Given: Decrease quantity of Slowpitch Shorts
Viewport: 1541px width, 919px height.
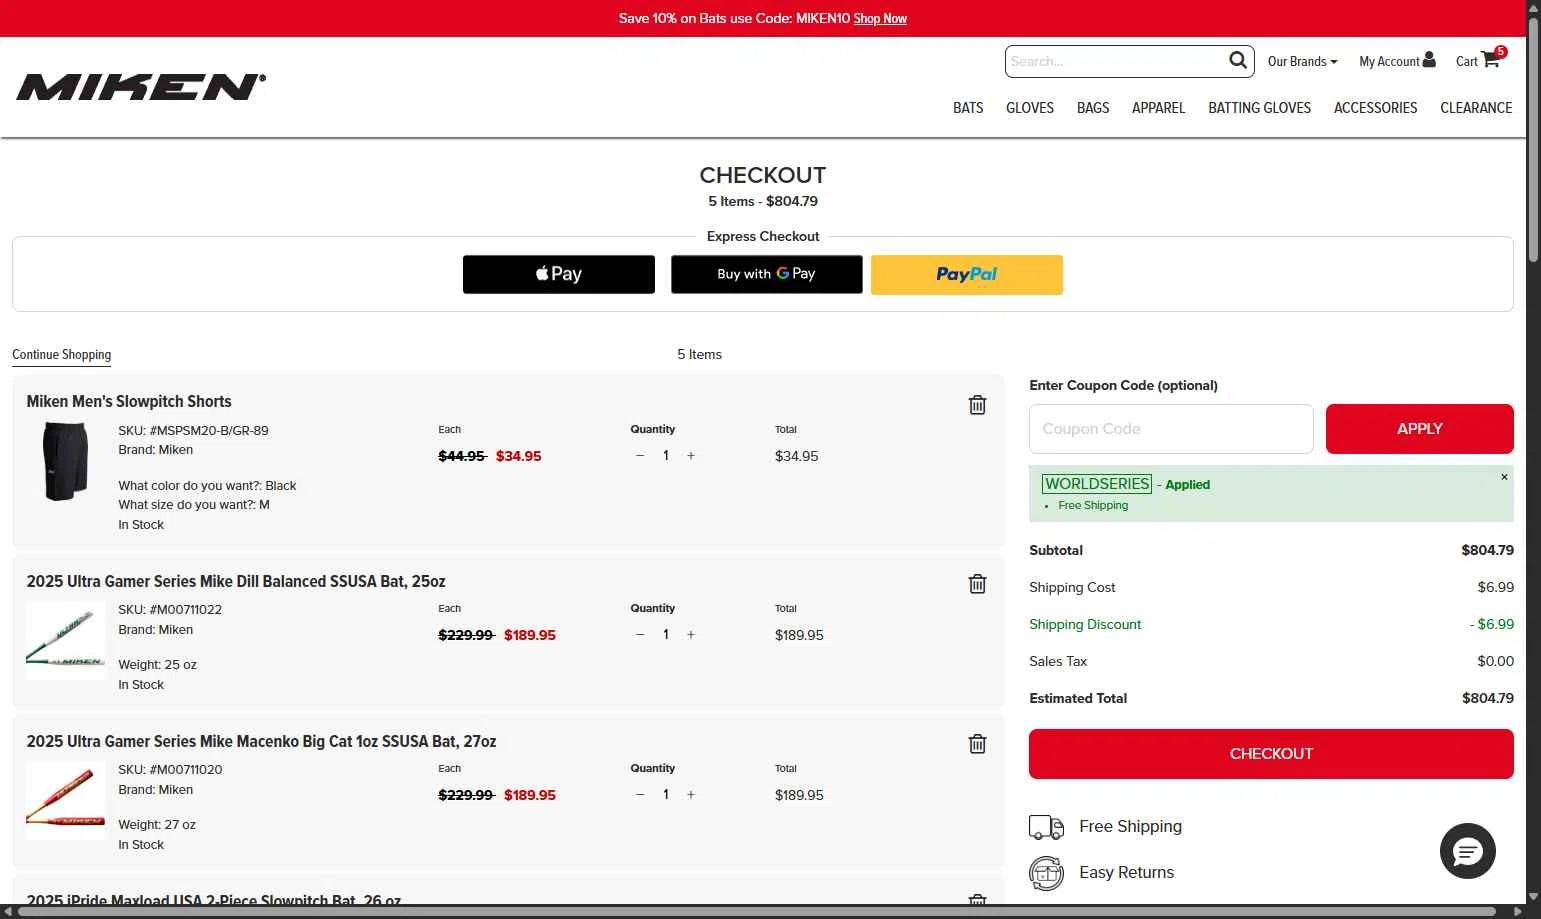Looking at the screenshot, I should 640,456.
